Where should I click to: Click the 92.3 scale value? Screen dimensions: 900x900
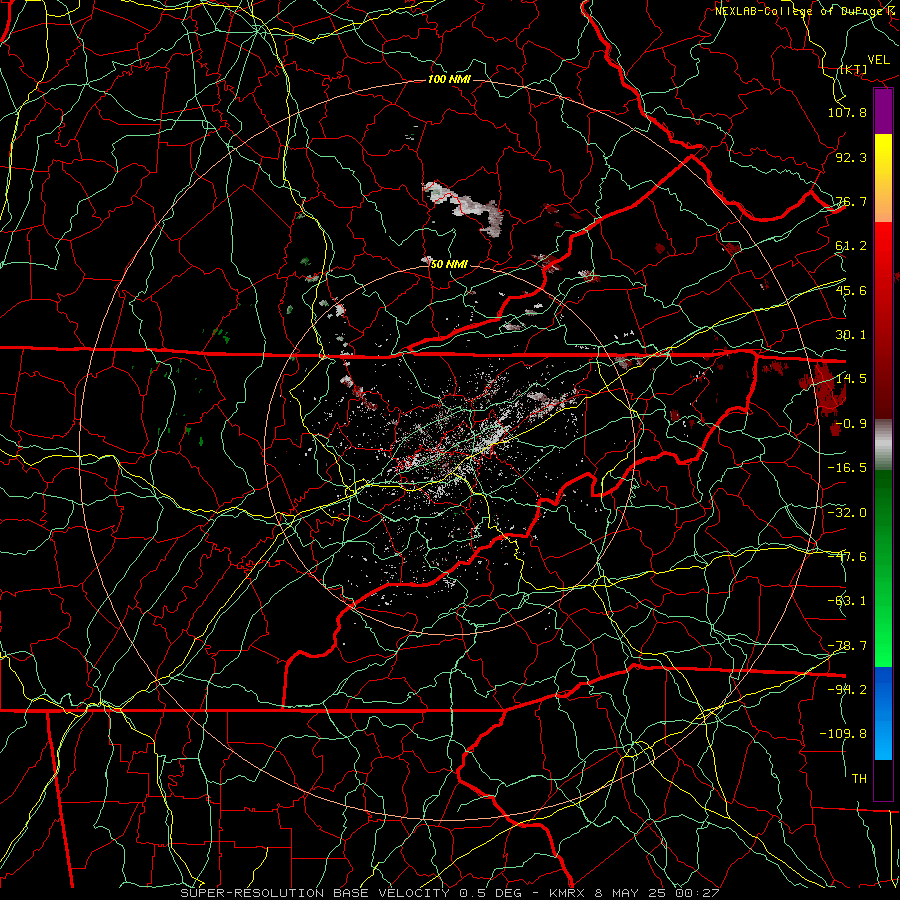click(851, 157)
